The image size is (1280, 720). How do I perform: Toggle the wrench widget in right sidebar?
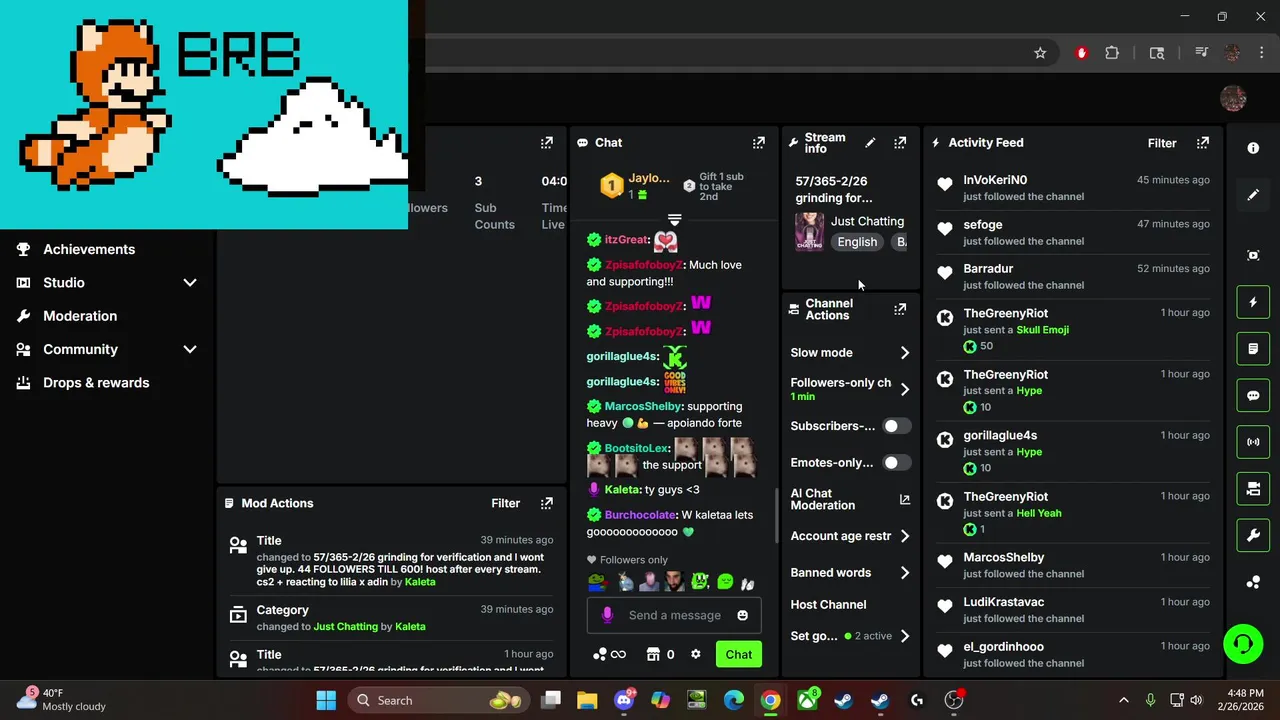[x=1253, y=535]
